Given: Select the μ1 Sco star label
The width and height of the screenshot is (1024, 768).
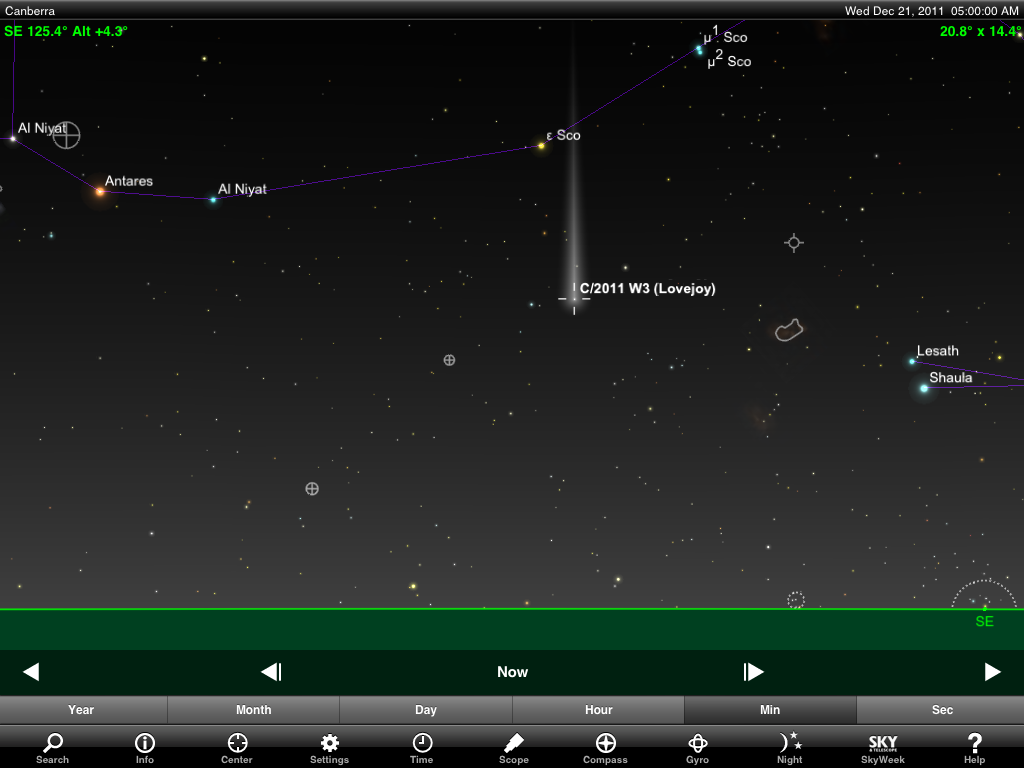Looking at the screenshot, I should pos(725,35).
